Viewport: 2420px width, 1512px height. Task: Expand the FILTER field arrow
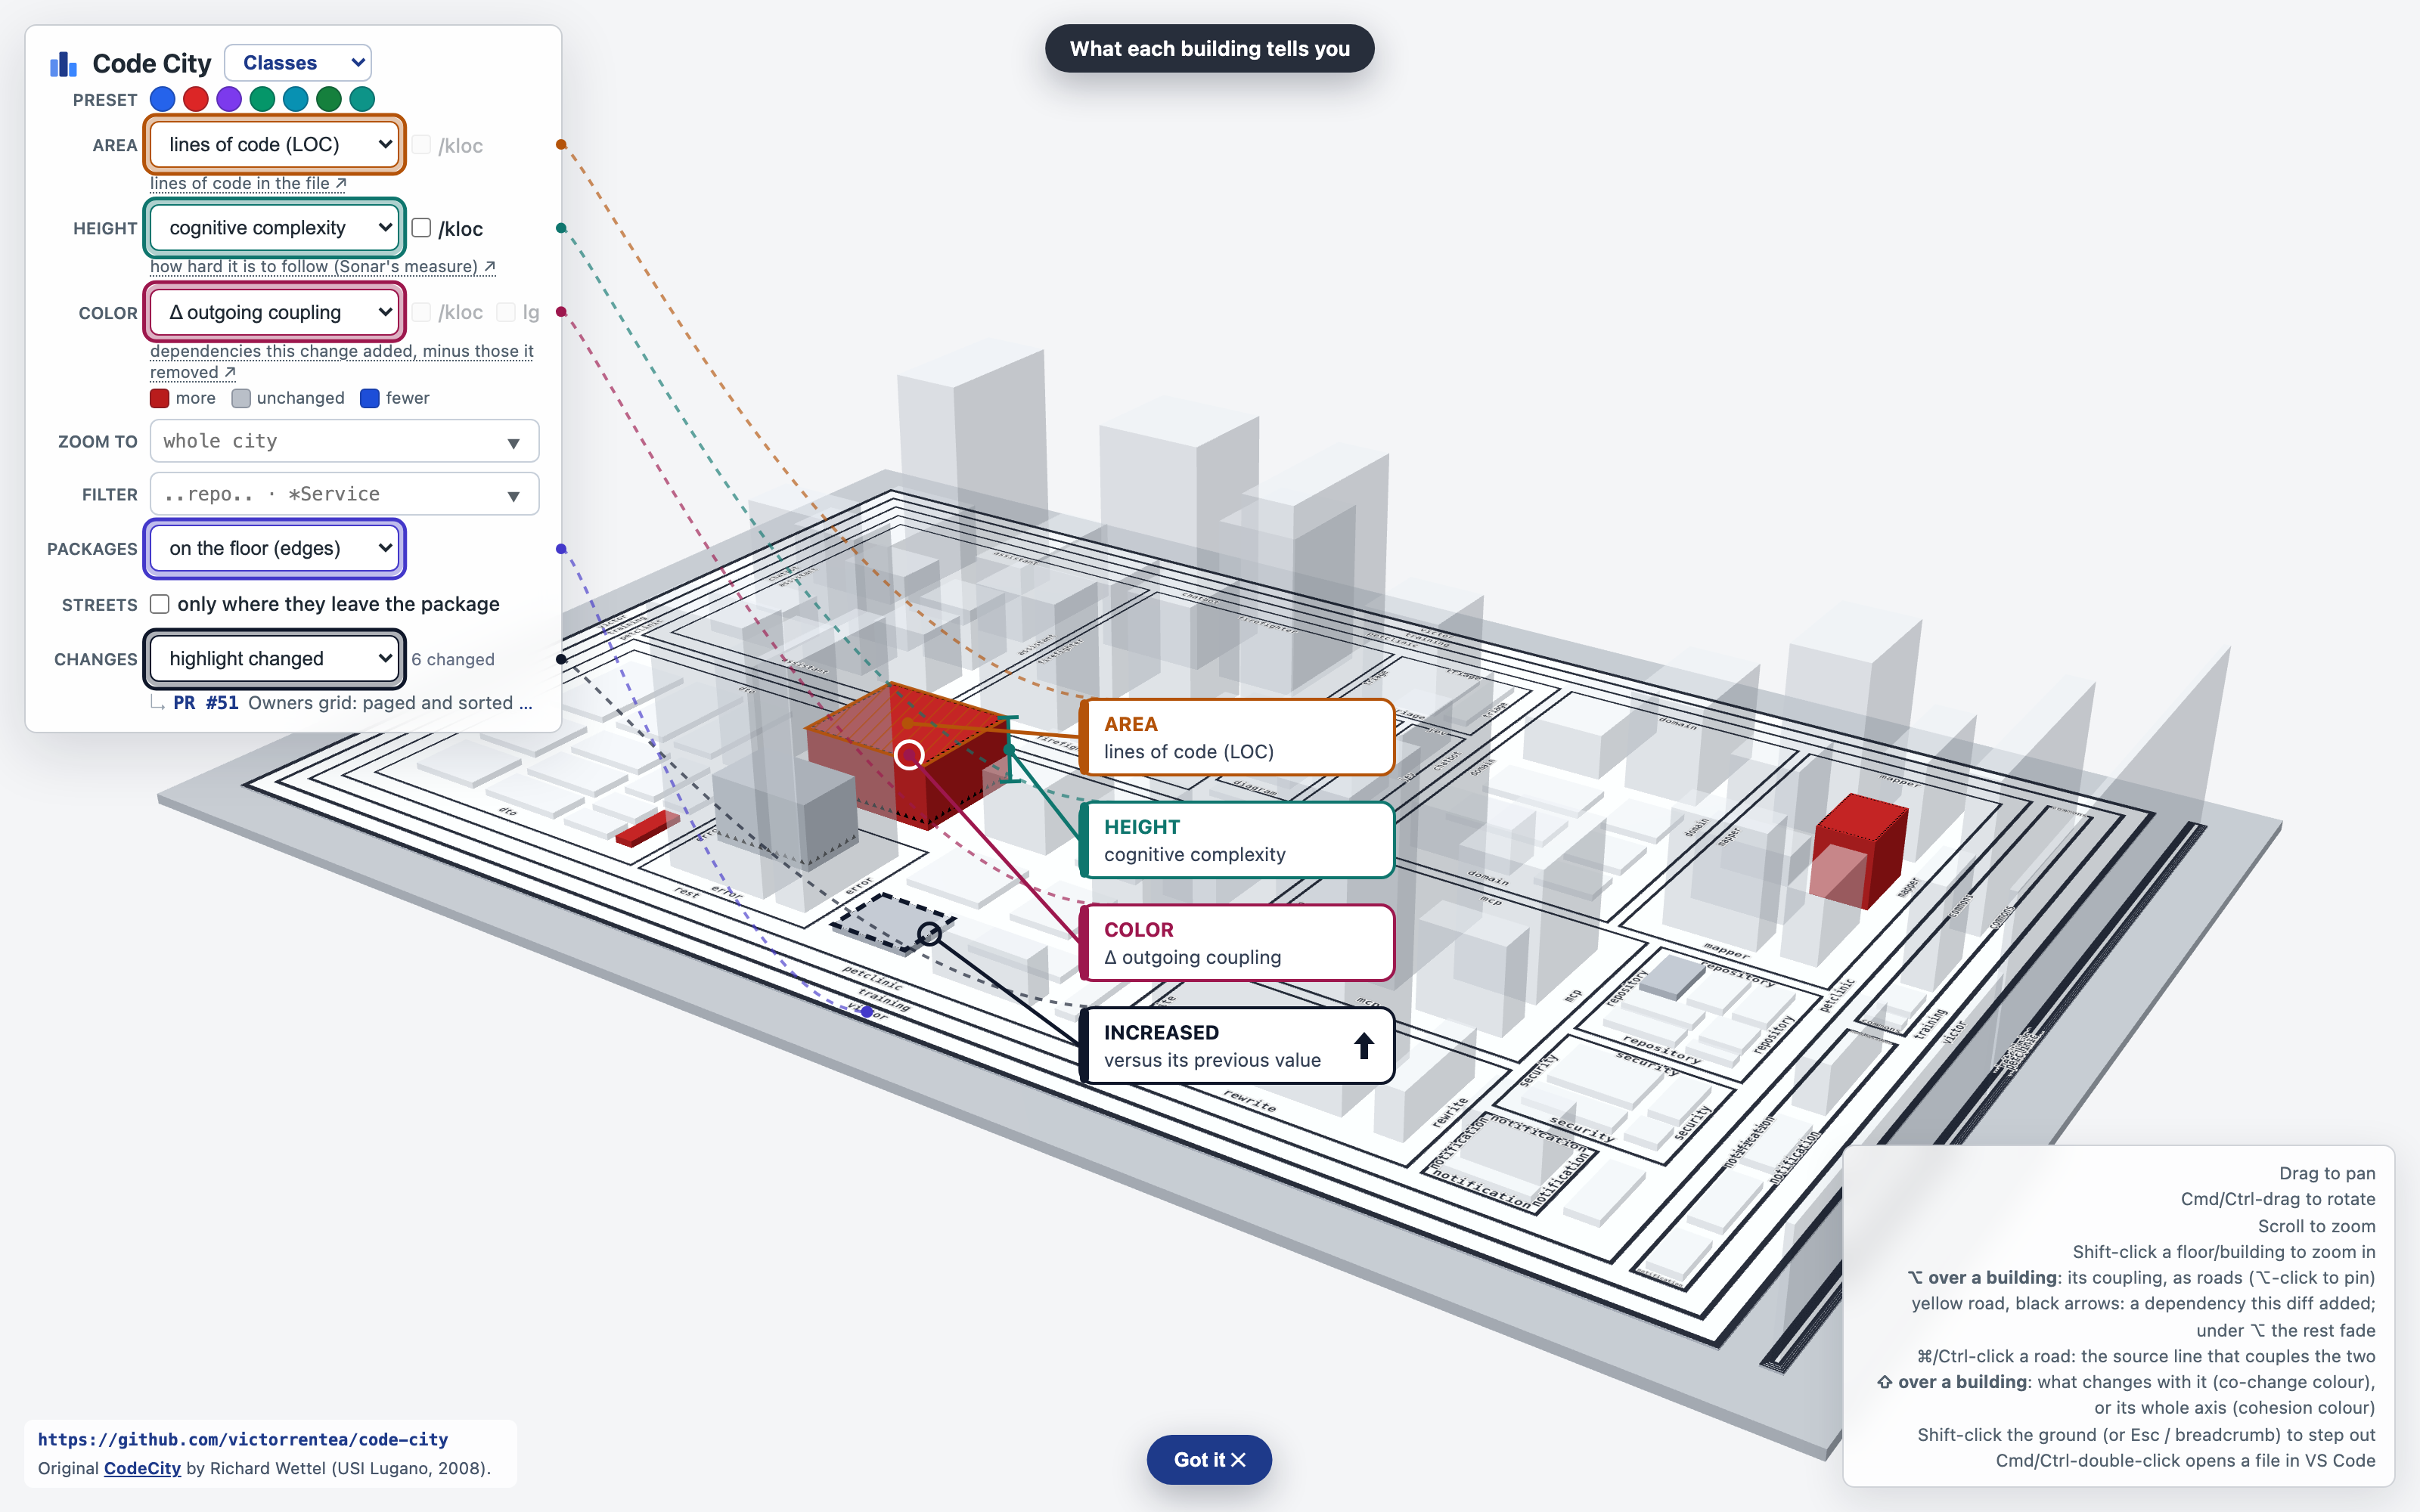pyautogui.click(x=513, y=496)
